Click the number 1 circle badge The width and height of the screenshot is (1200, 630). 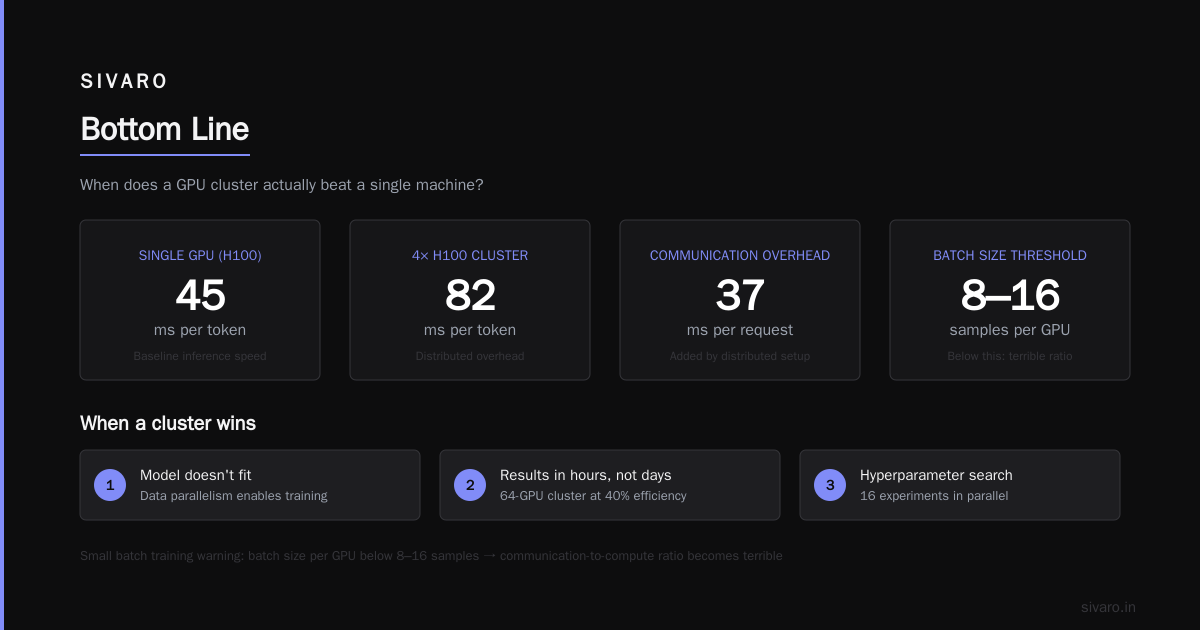(x=110, y=485)
